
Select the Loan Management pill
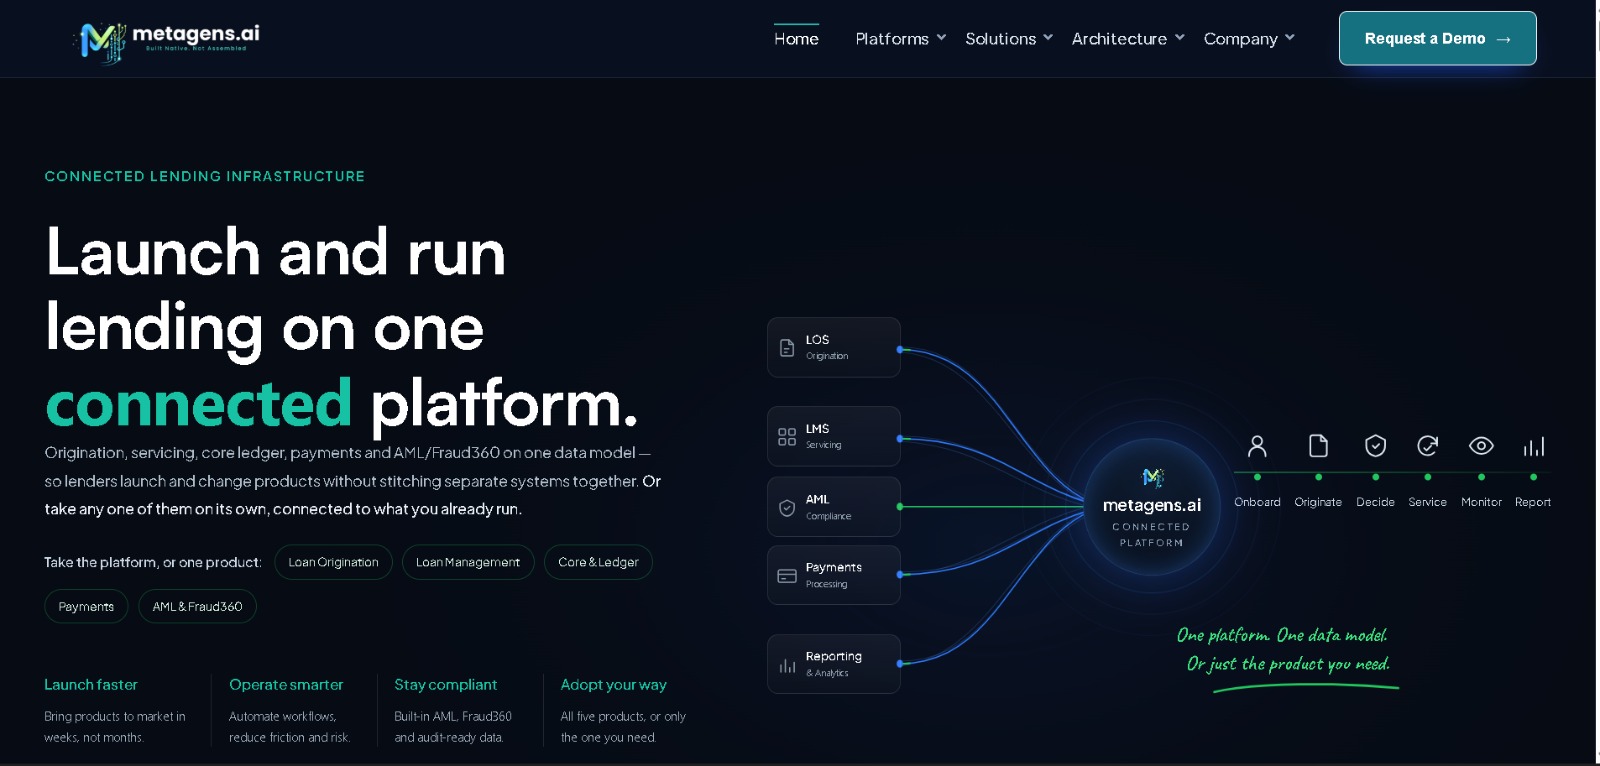pos(468,562)
